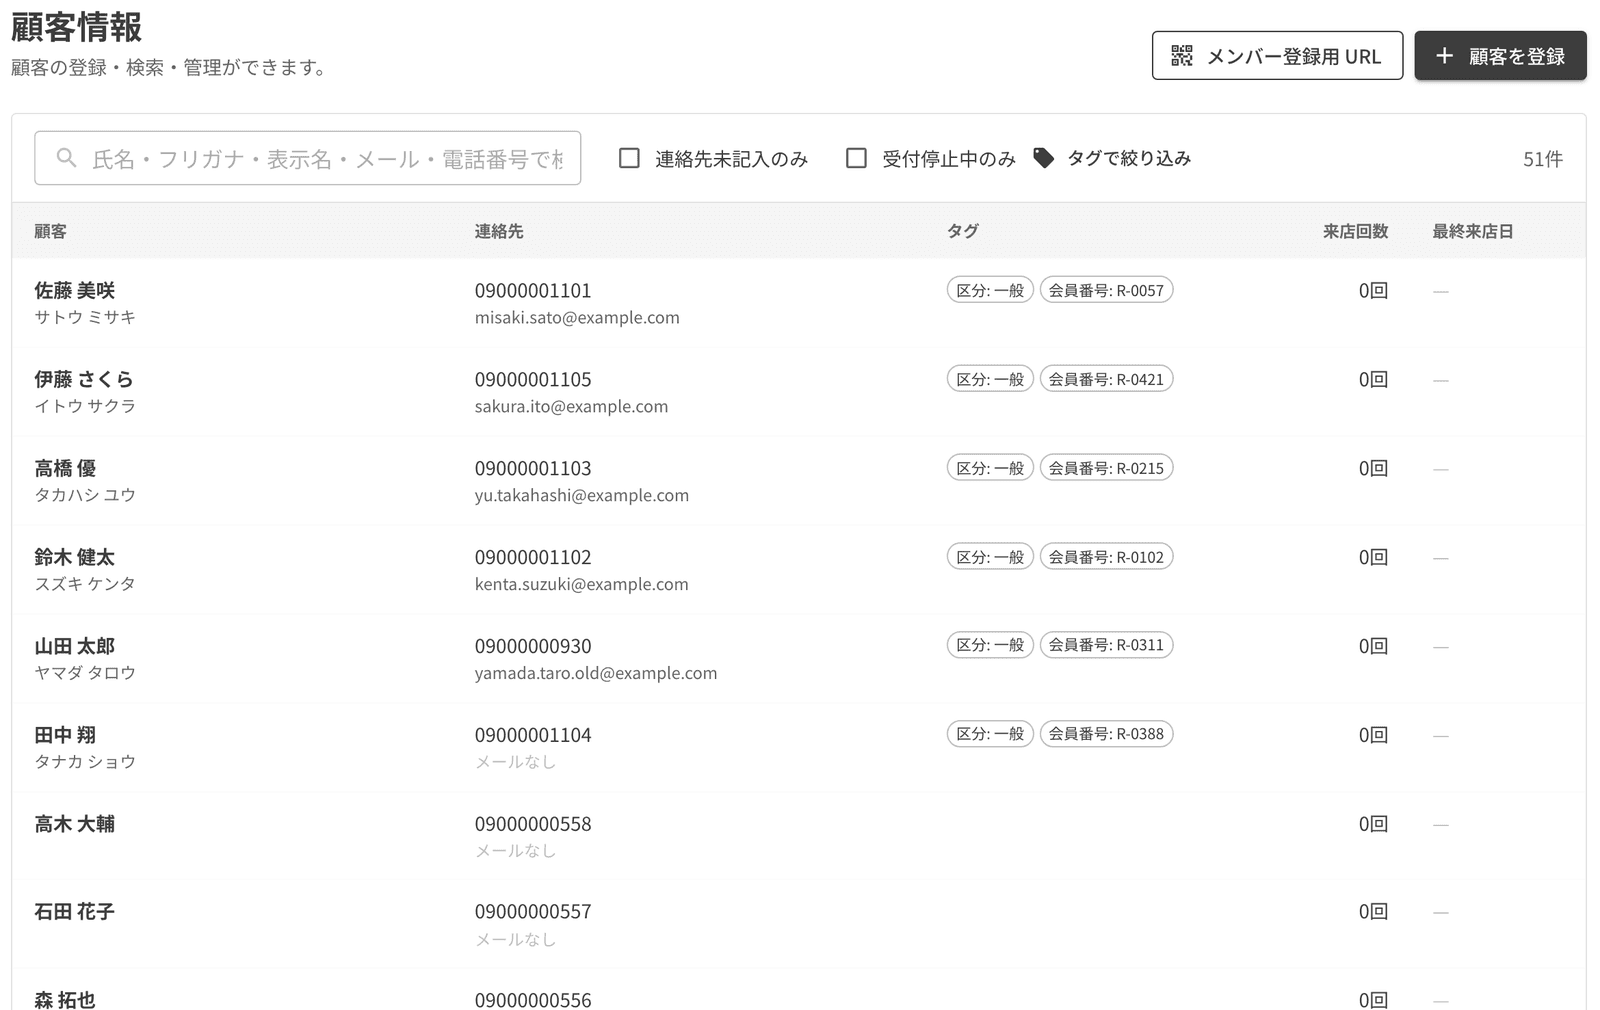Open customer 山田 太郎
This screenshot has width=1600, height=1010.
(75, 646)
